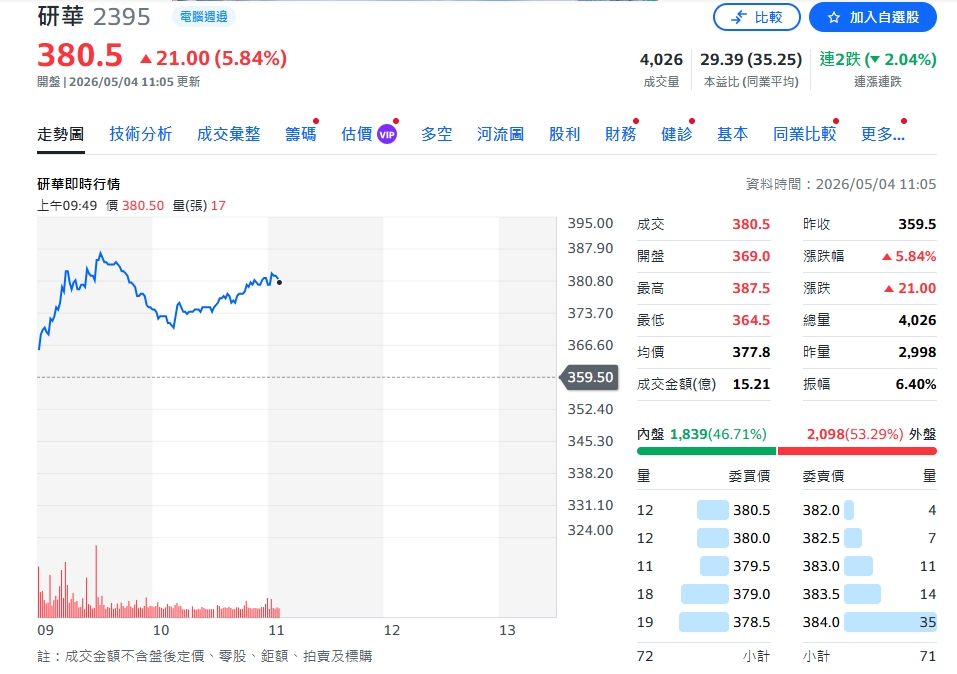Click the 359.50 previous close marker

pyautogui.click(x=589, y=377)
